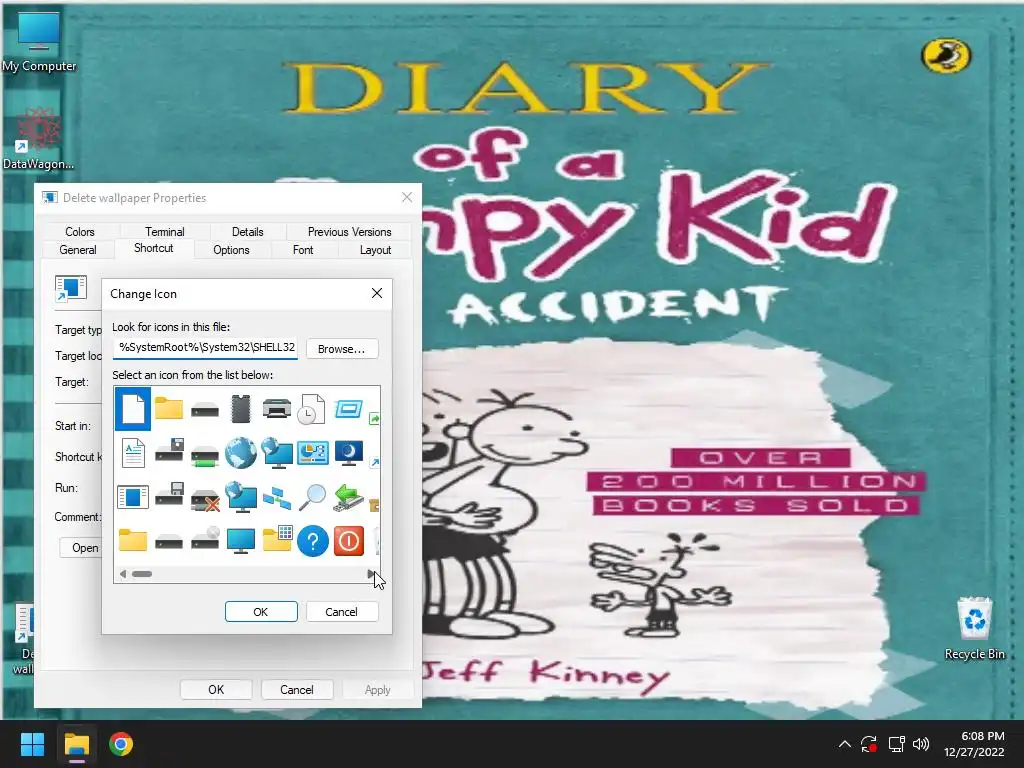
Task: Click OK in the Properties window
Action: pos(216,690)
